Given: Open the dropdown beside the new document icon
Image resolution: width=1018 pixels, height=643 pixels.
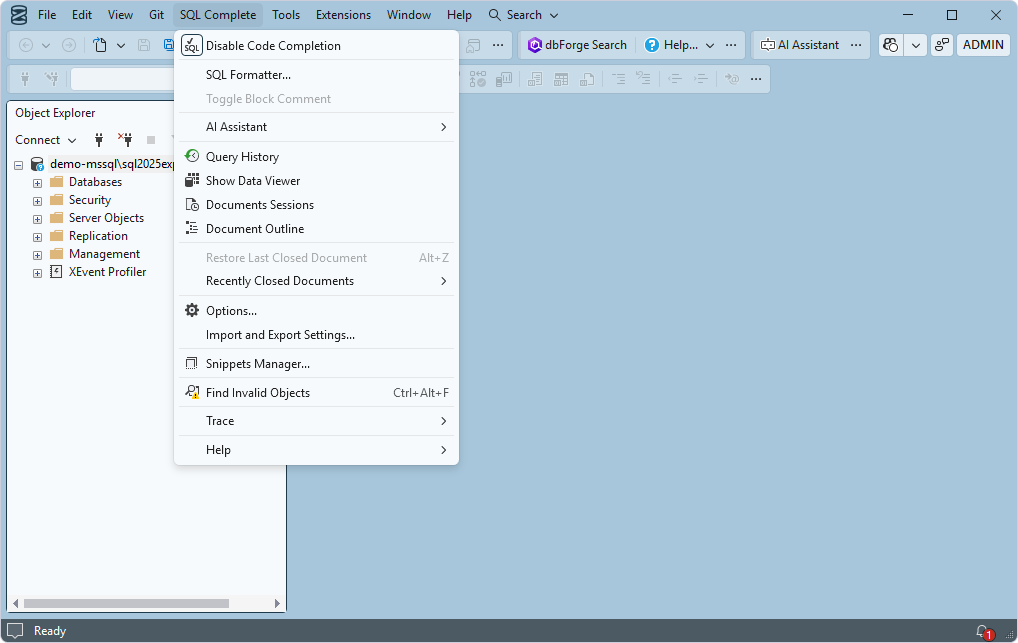Looking at the screenshot, I should pos(121,45).
